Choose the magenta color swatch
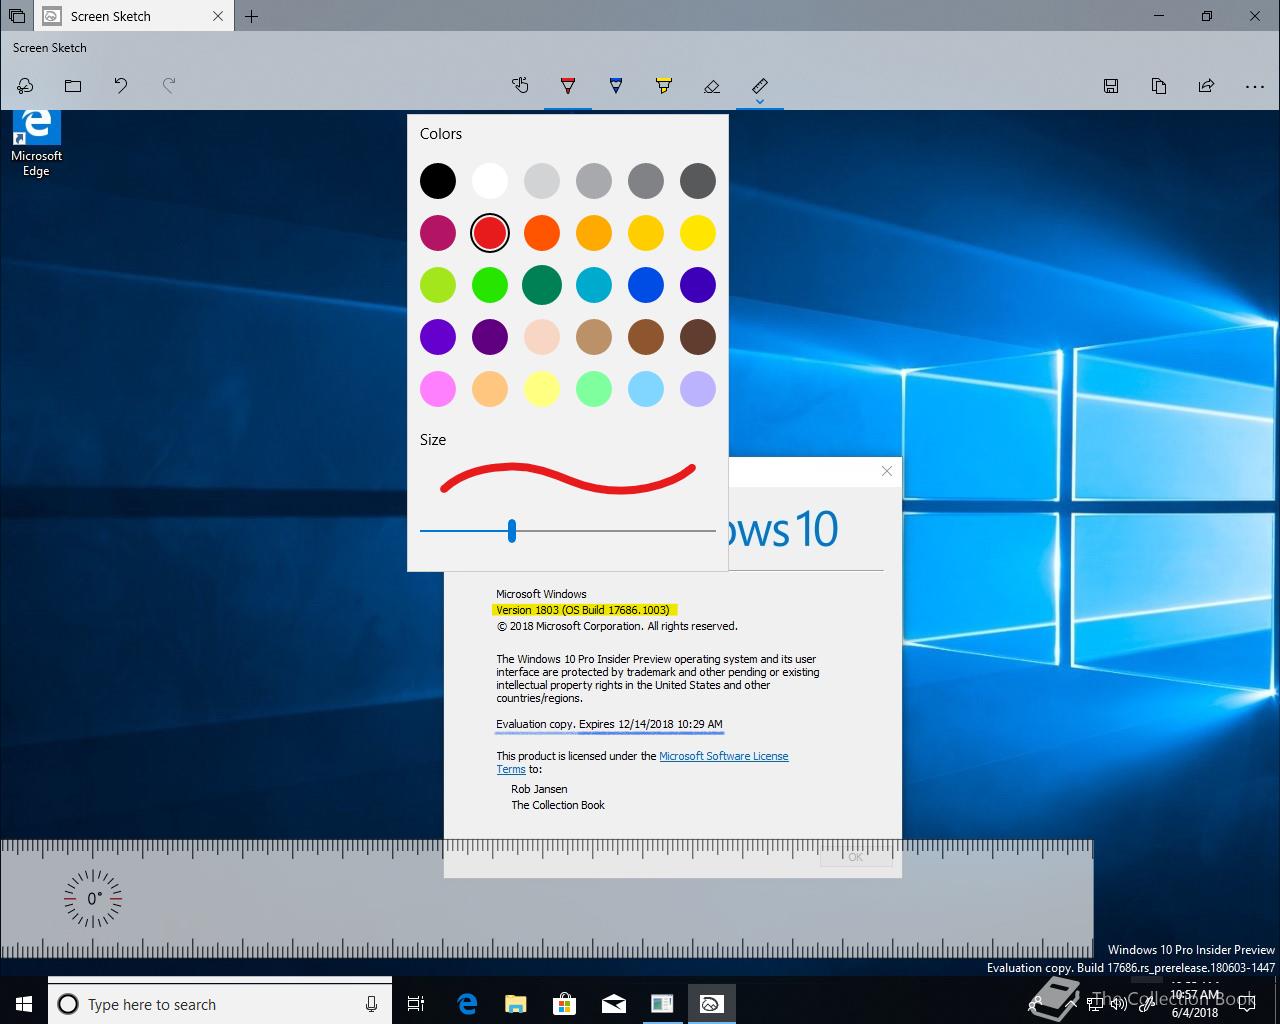The width and height of the screenshot is (1280, 1024). (x=438, y=233)
